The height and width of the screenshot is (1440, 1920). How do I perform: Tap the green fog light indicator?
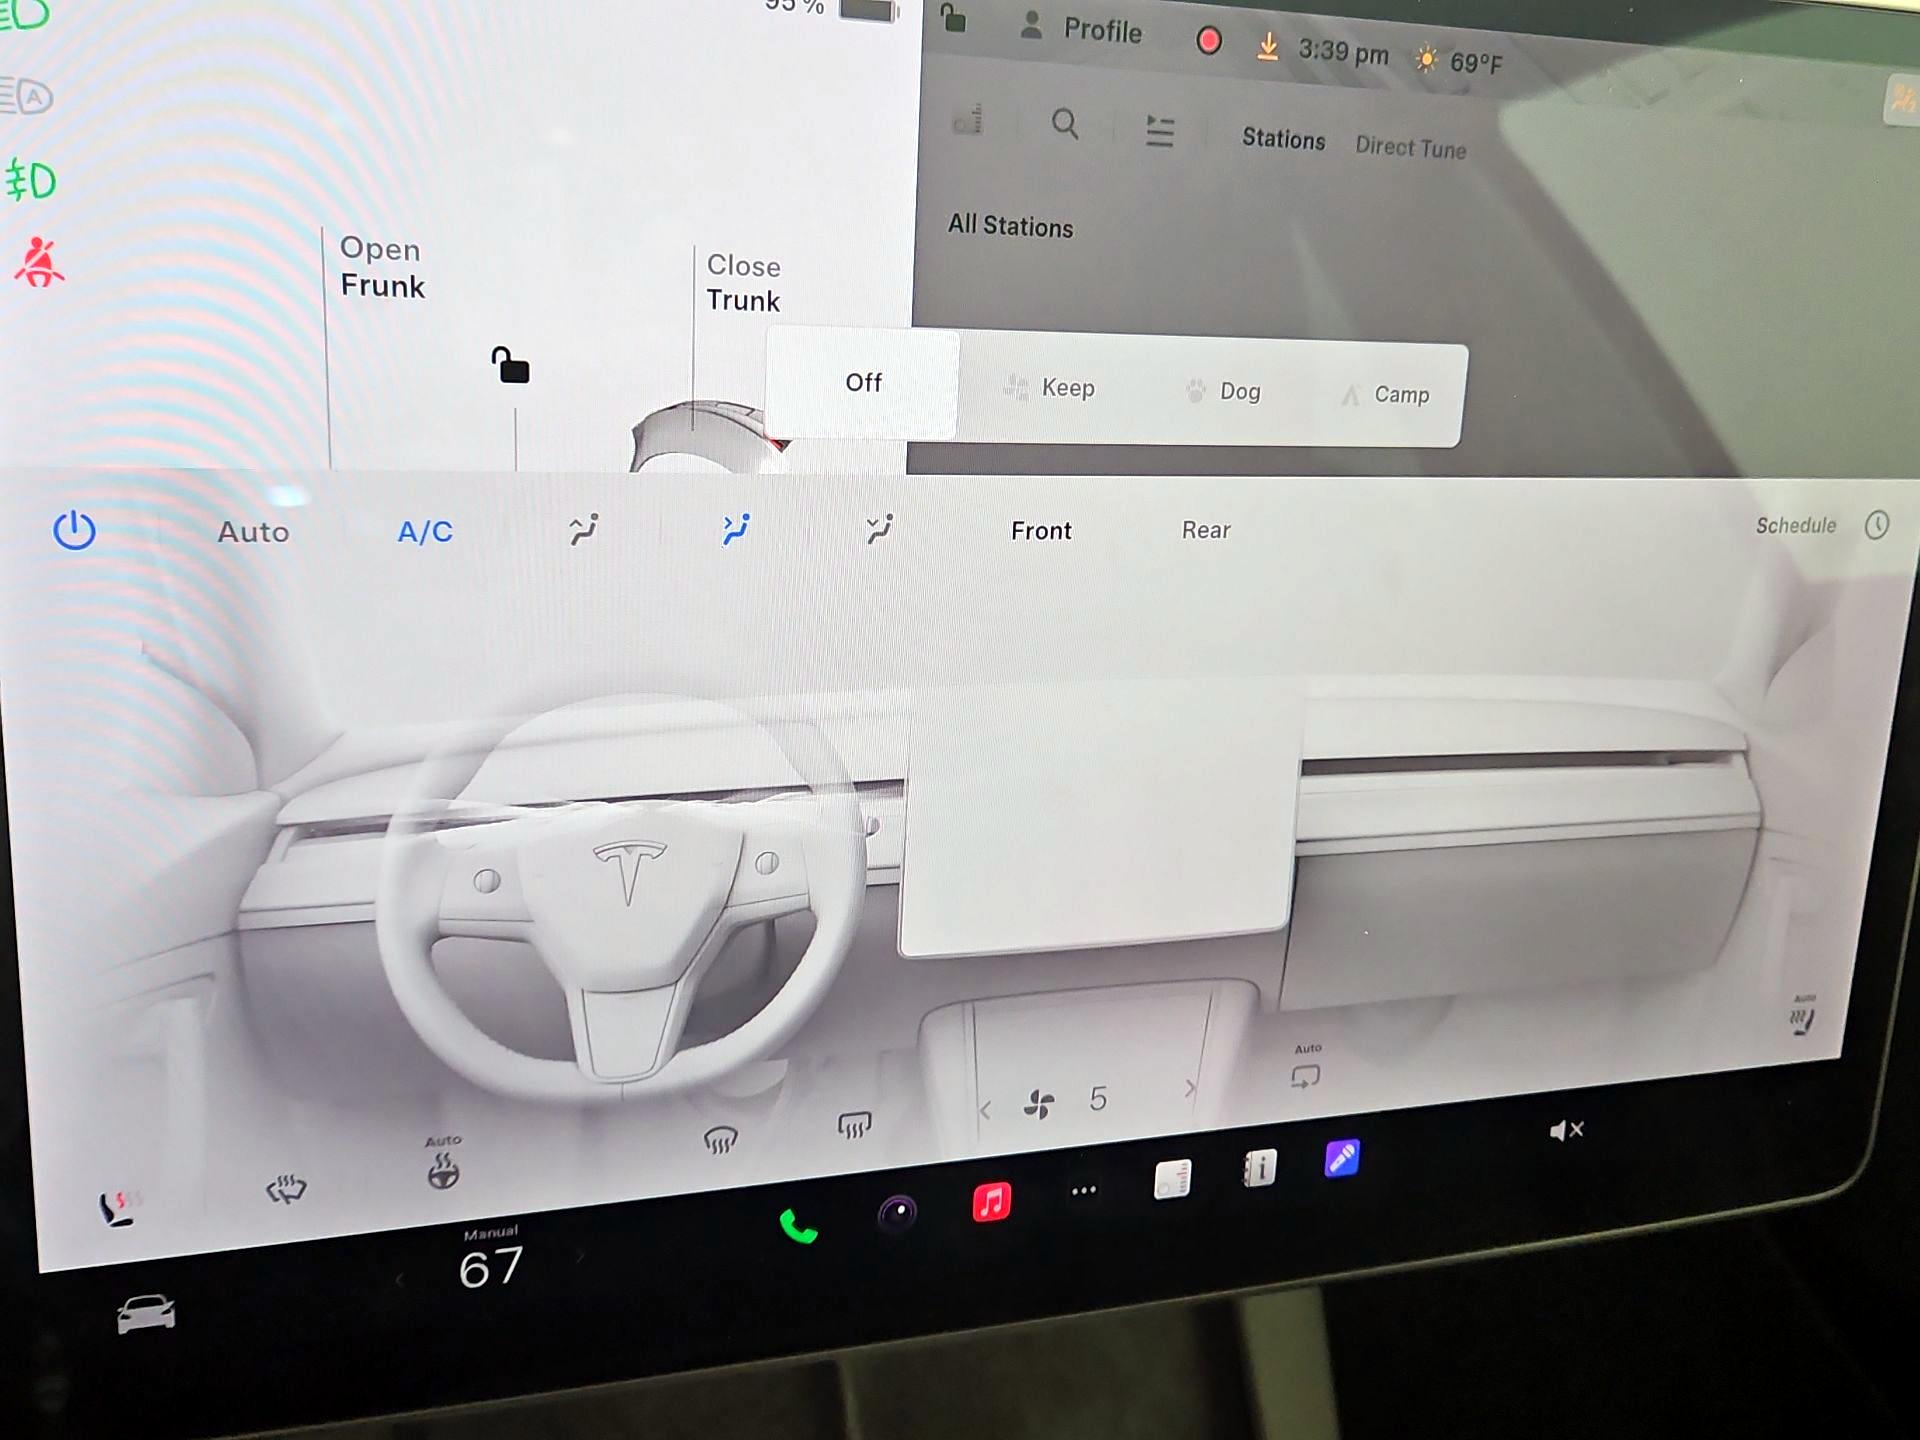(31, 181)
